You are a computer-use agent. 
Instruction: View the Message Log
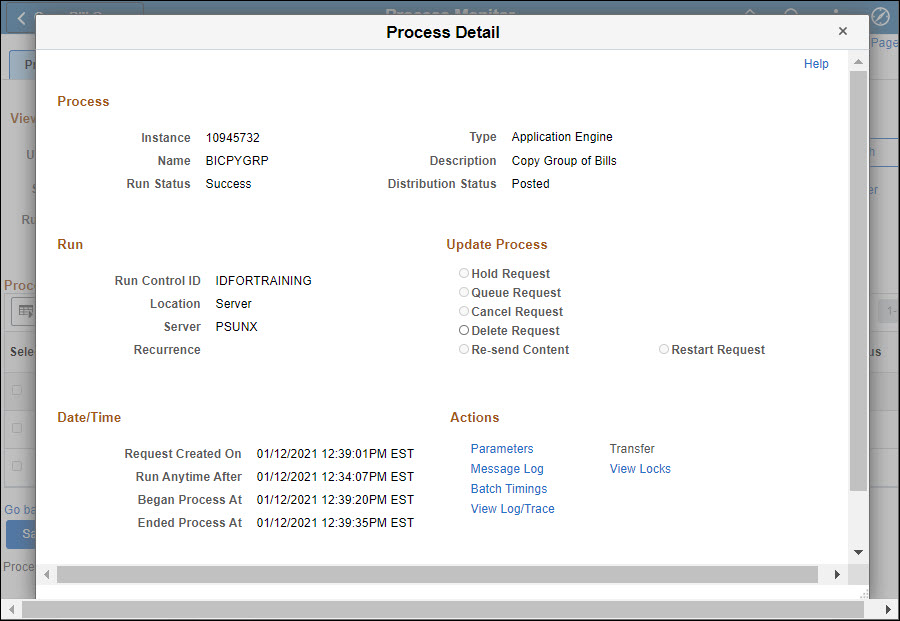pos(507,469)
